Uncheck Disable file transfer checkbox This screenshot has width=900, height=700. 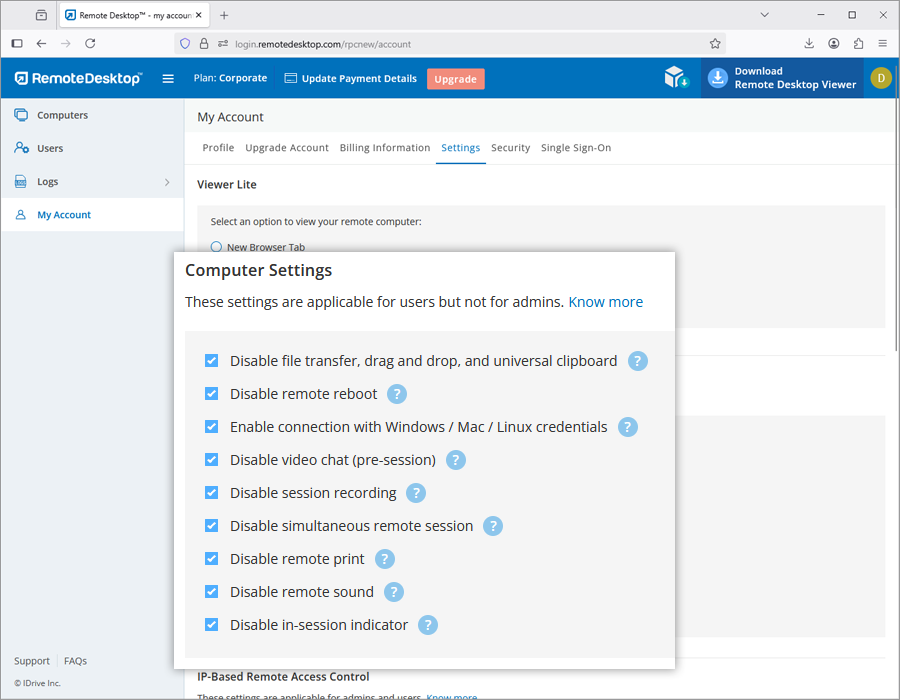tap(211, 361)
